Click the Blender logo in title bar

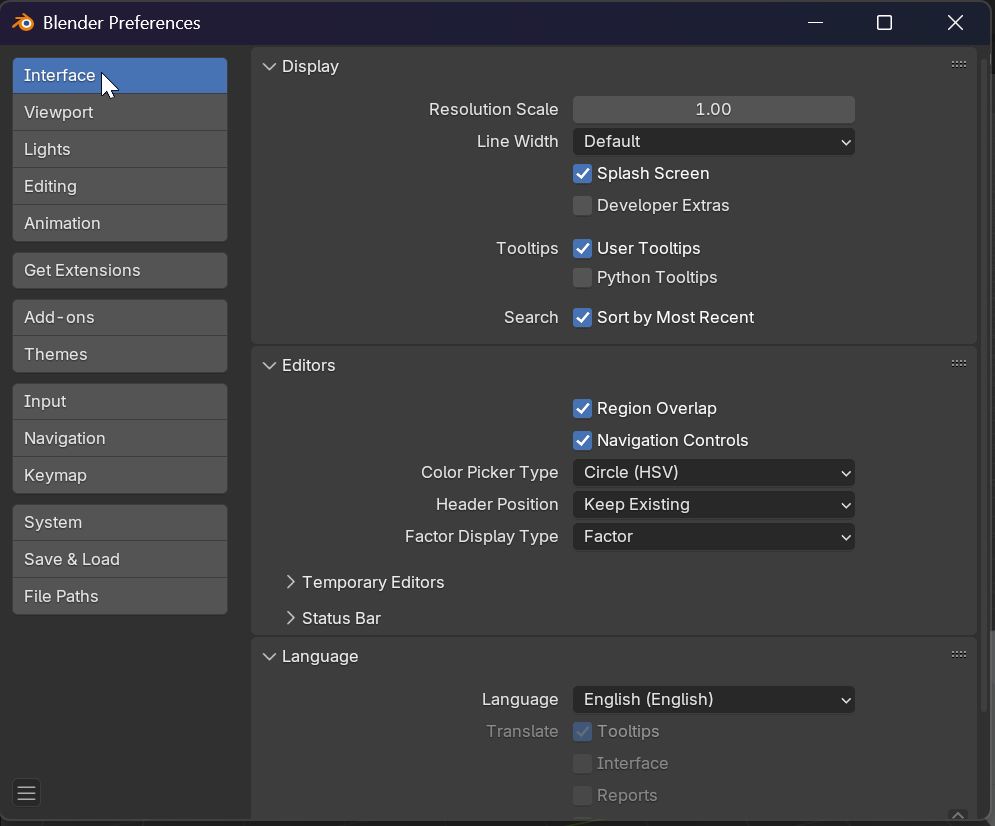tap(22, 22)
